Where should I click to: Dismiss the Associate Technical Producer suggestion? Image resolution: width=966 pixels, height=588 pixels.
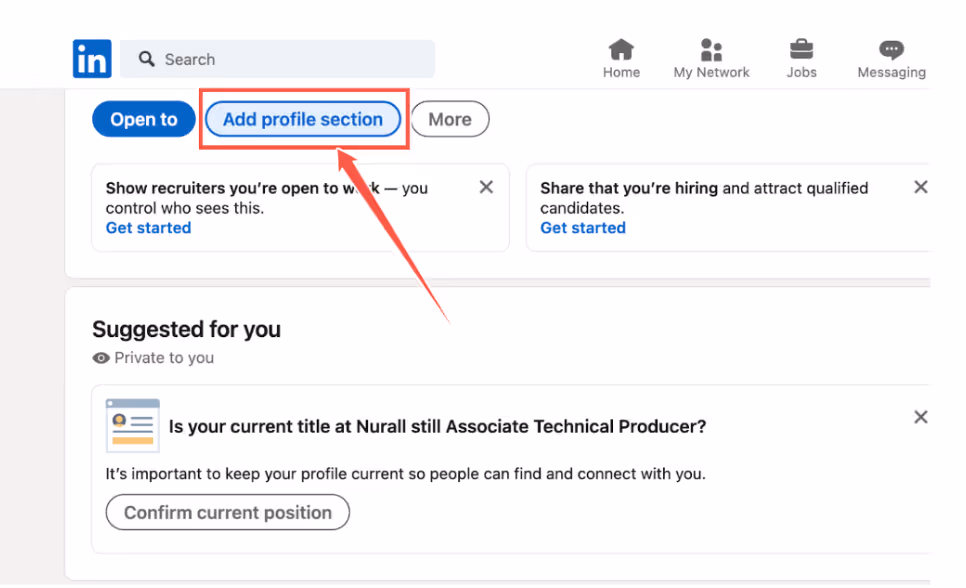(x=920, y=417)
